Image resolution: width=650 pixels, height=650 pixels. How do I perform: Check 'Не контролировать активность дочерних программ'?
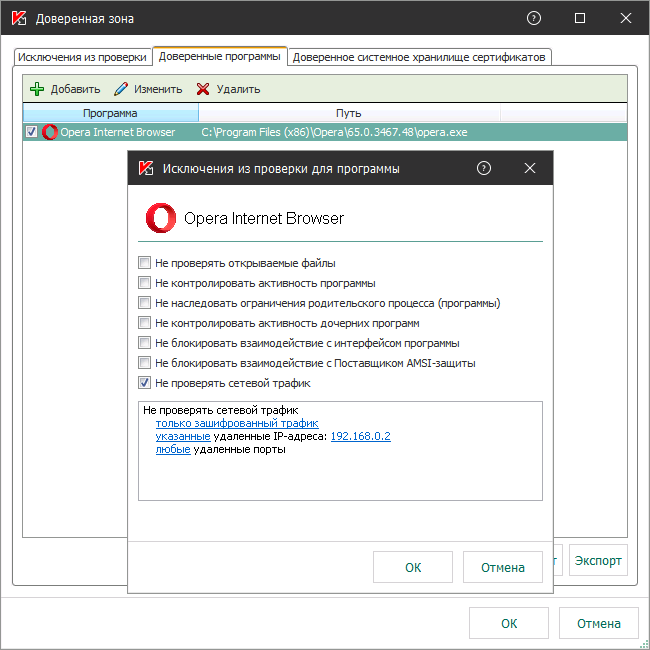point(144,322)
